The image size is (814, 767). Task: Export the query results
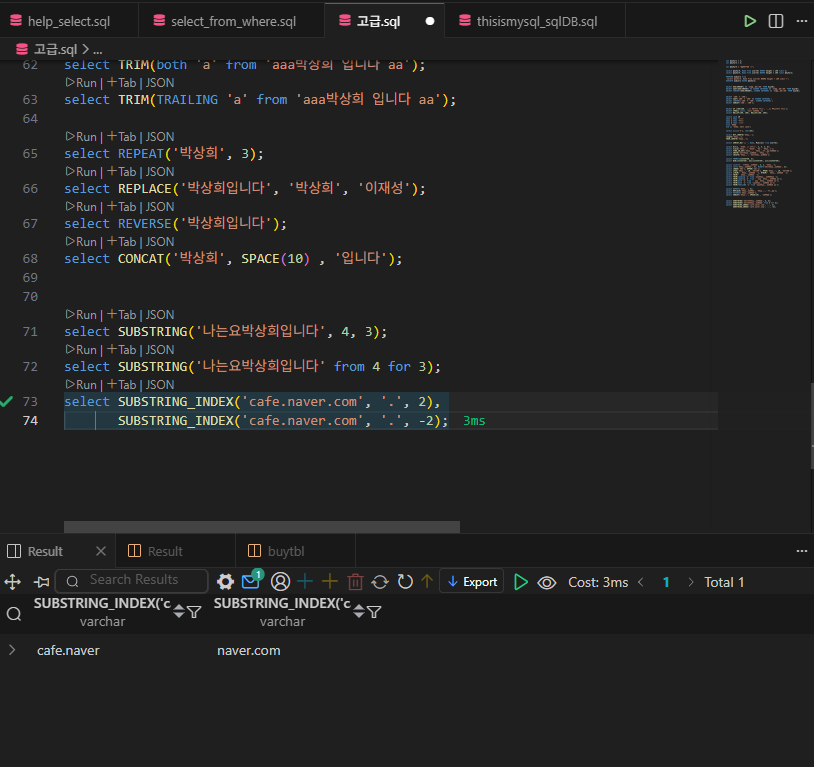pyautogui.click(x=471, y=582)
